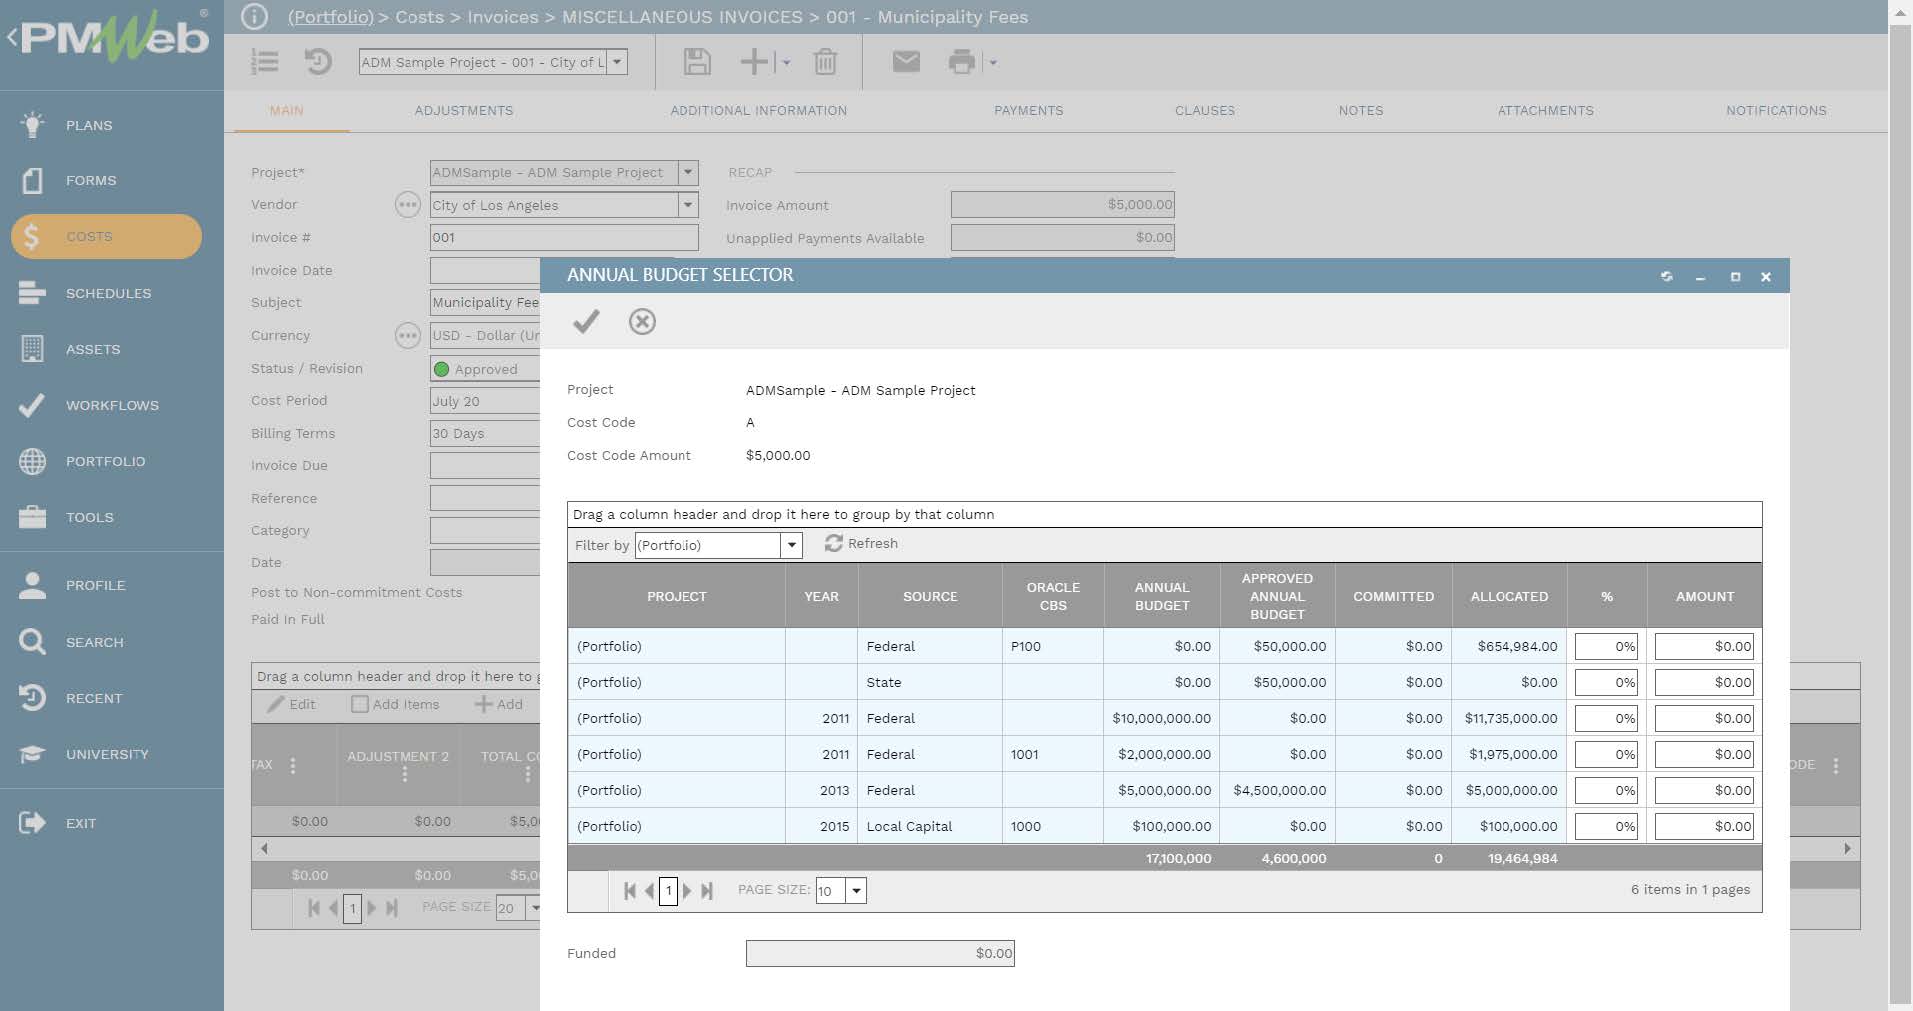
Task: Click the Edit button in the invoice grid
Action: [x=292, y=704]
